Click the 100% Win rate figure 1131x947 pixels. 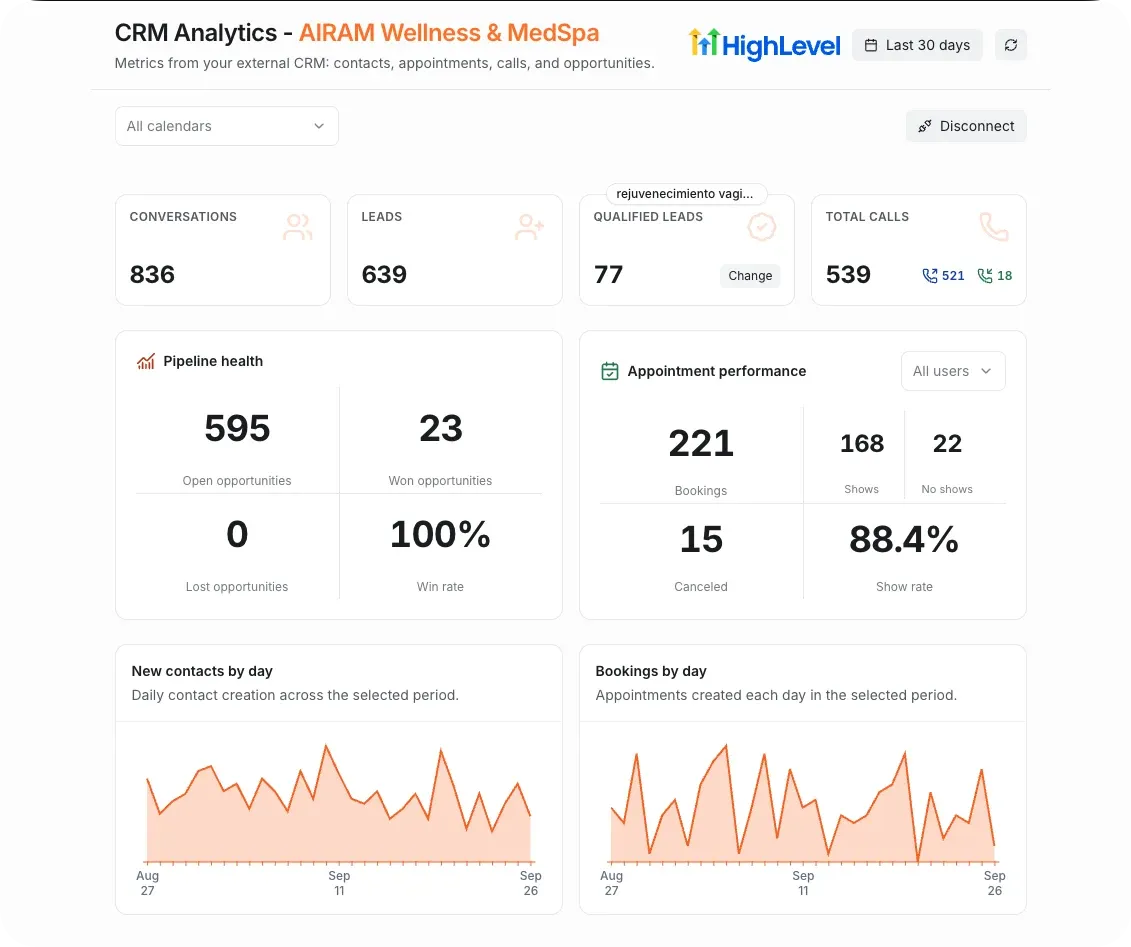click(440, 534)
